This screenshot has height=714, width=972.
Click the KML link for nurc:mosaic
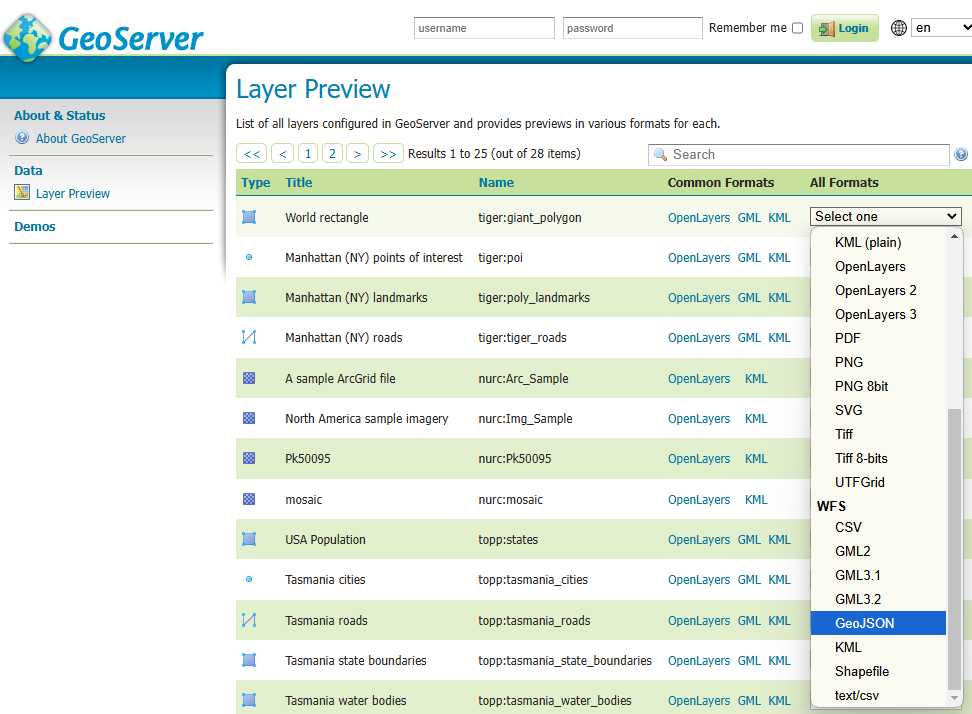756,499
